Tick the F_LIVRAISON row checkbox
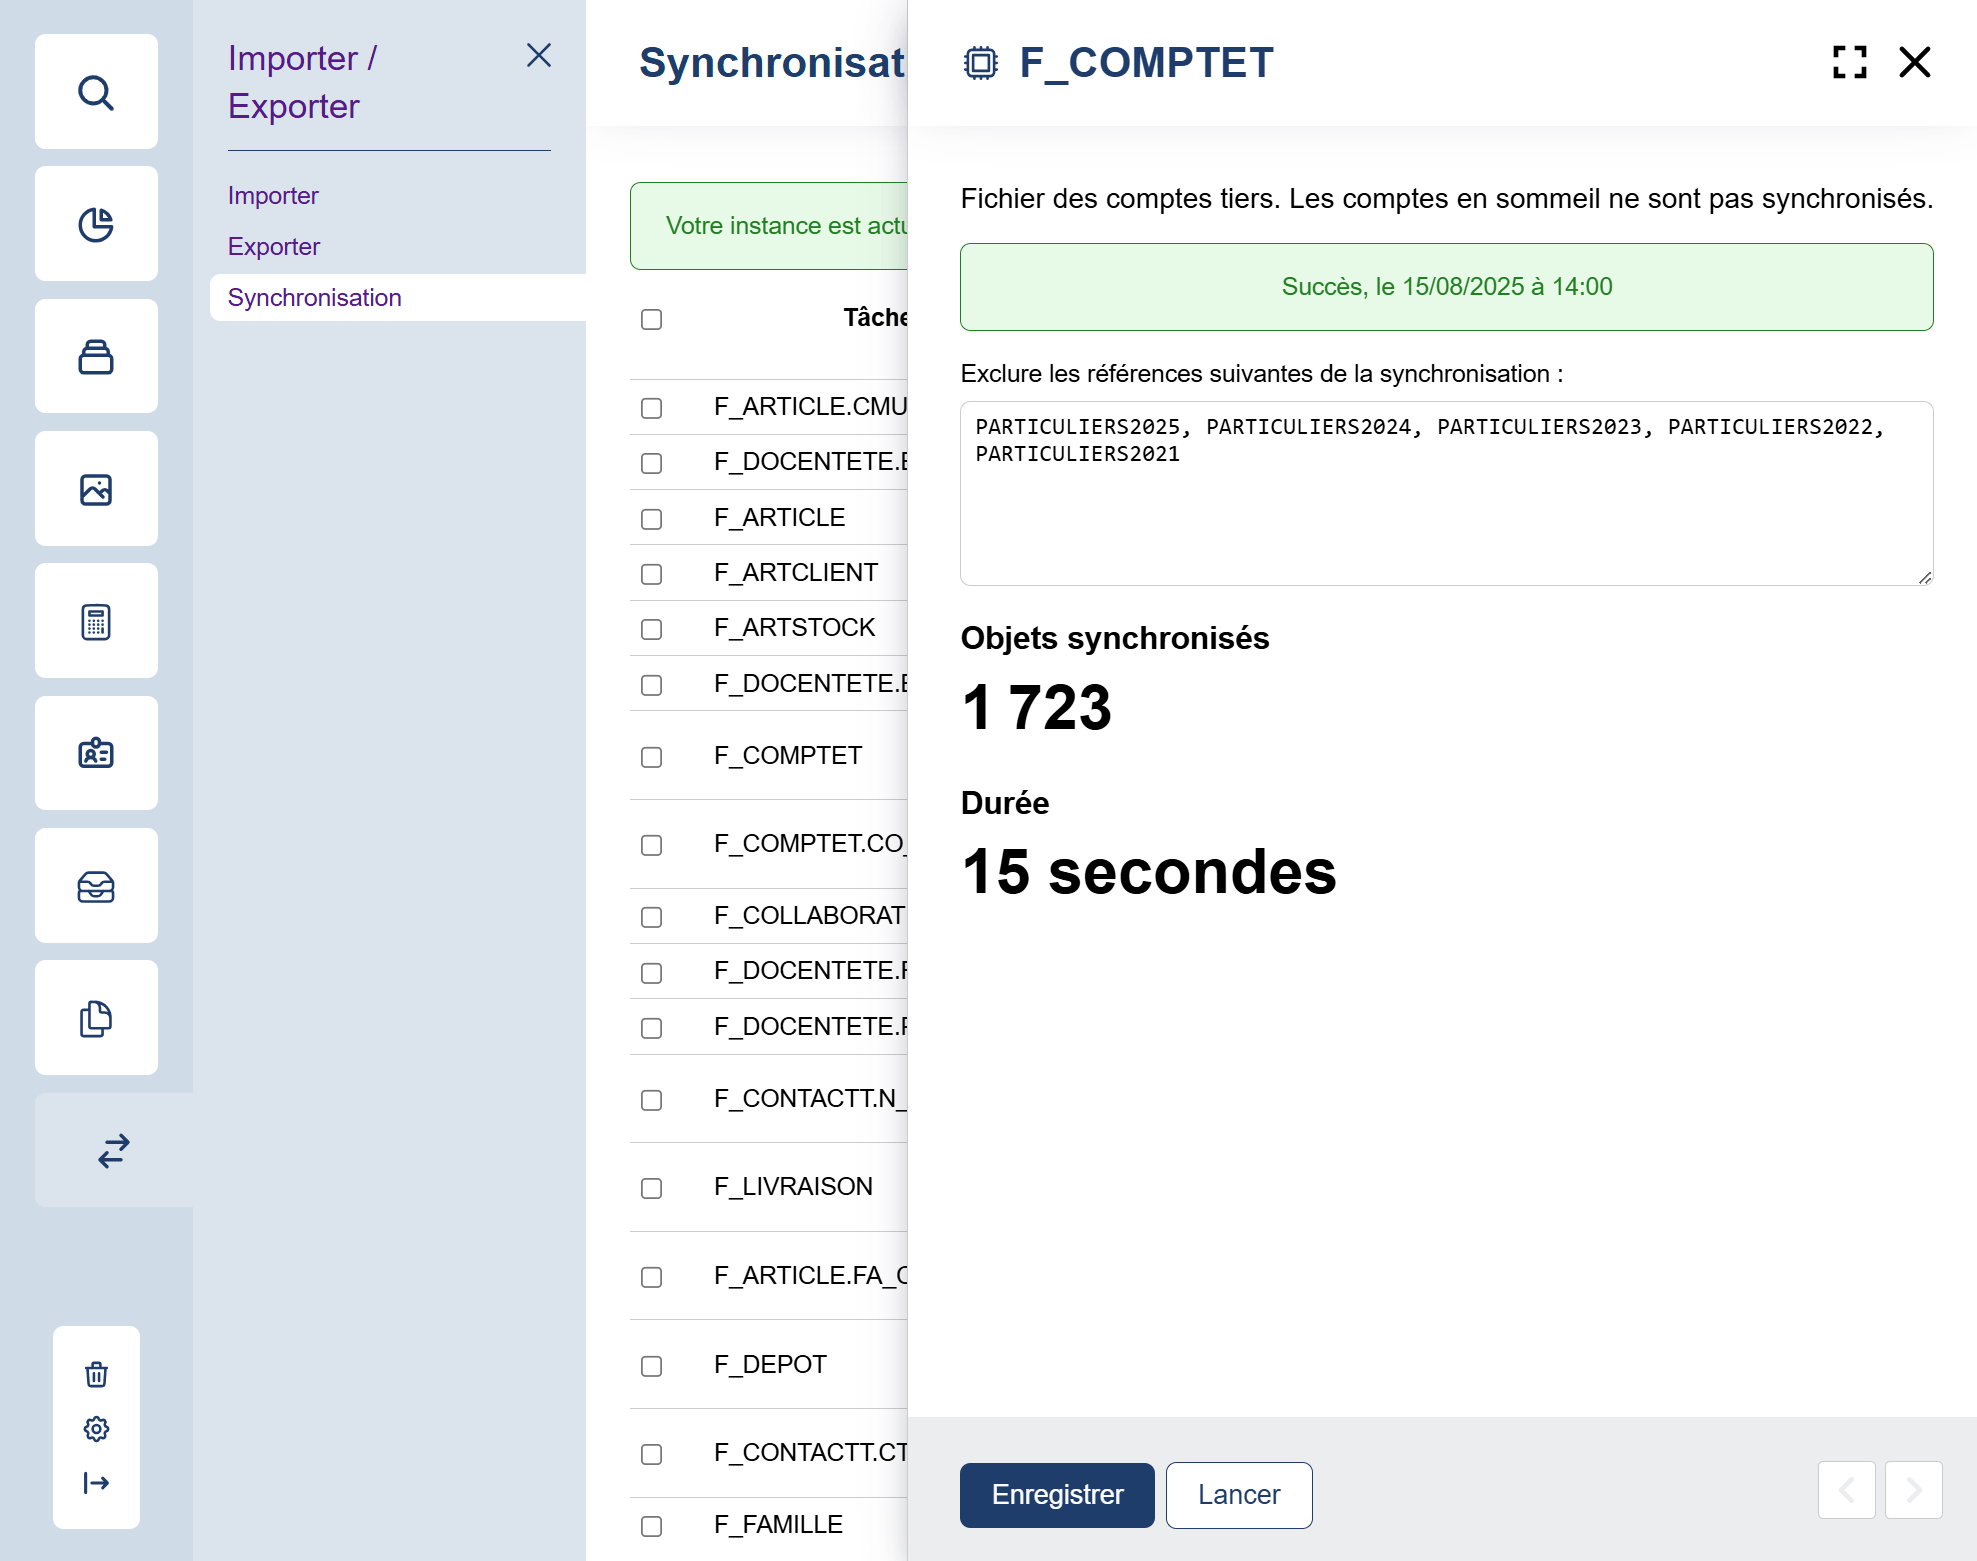Image resolution: width=1977 pixels, height=1561 pixels. 651,1188
